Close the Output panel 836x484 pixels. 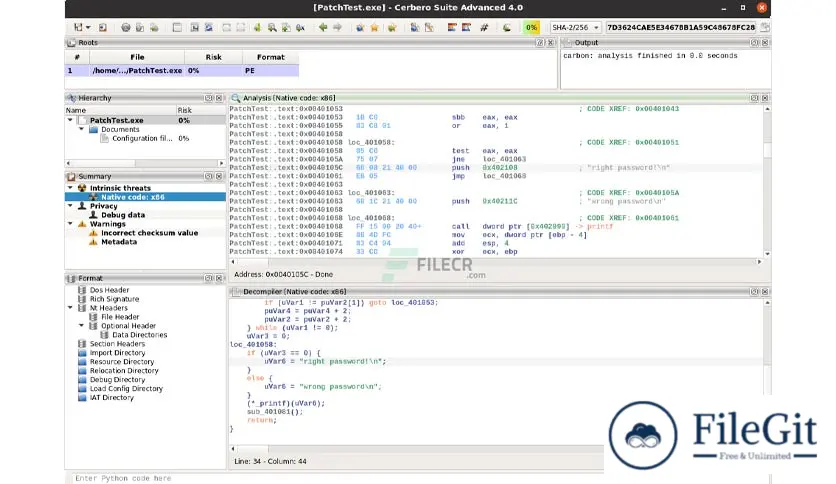click(765, 43)
